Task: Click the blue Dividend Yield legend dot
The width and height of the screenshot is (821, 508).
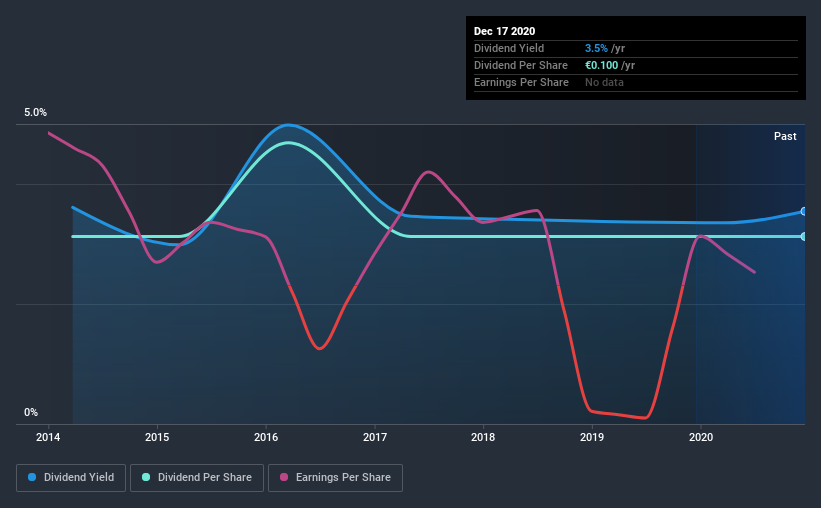Action: (x=32, y=477)
